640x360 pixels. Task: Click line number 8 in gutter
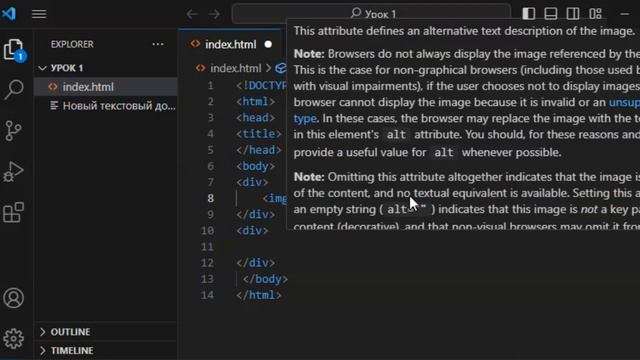210,198
